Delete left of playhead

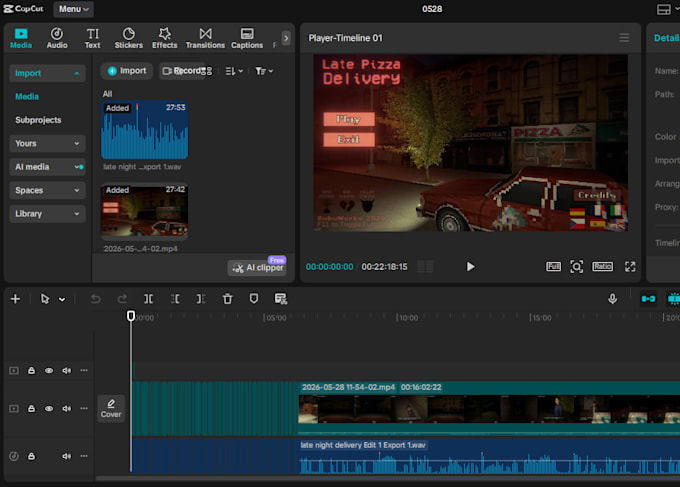tap(175, 299)
